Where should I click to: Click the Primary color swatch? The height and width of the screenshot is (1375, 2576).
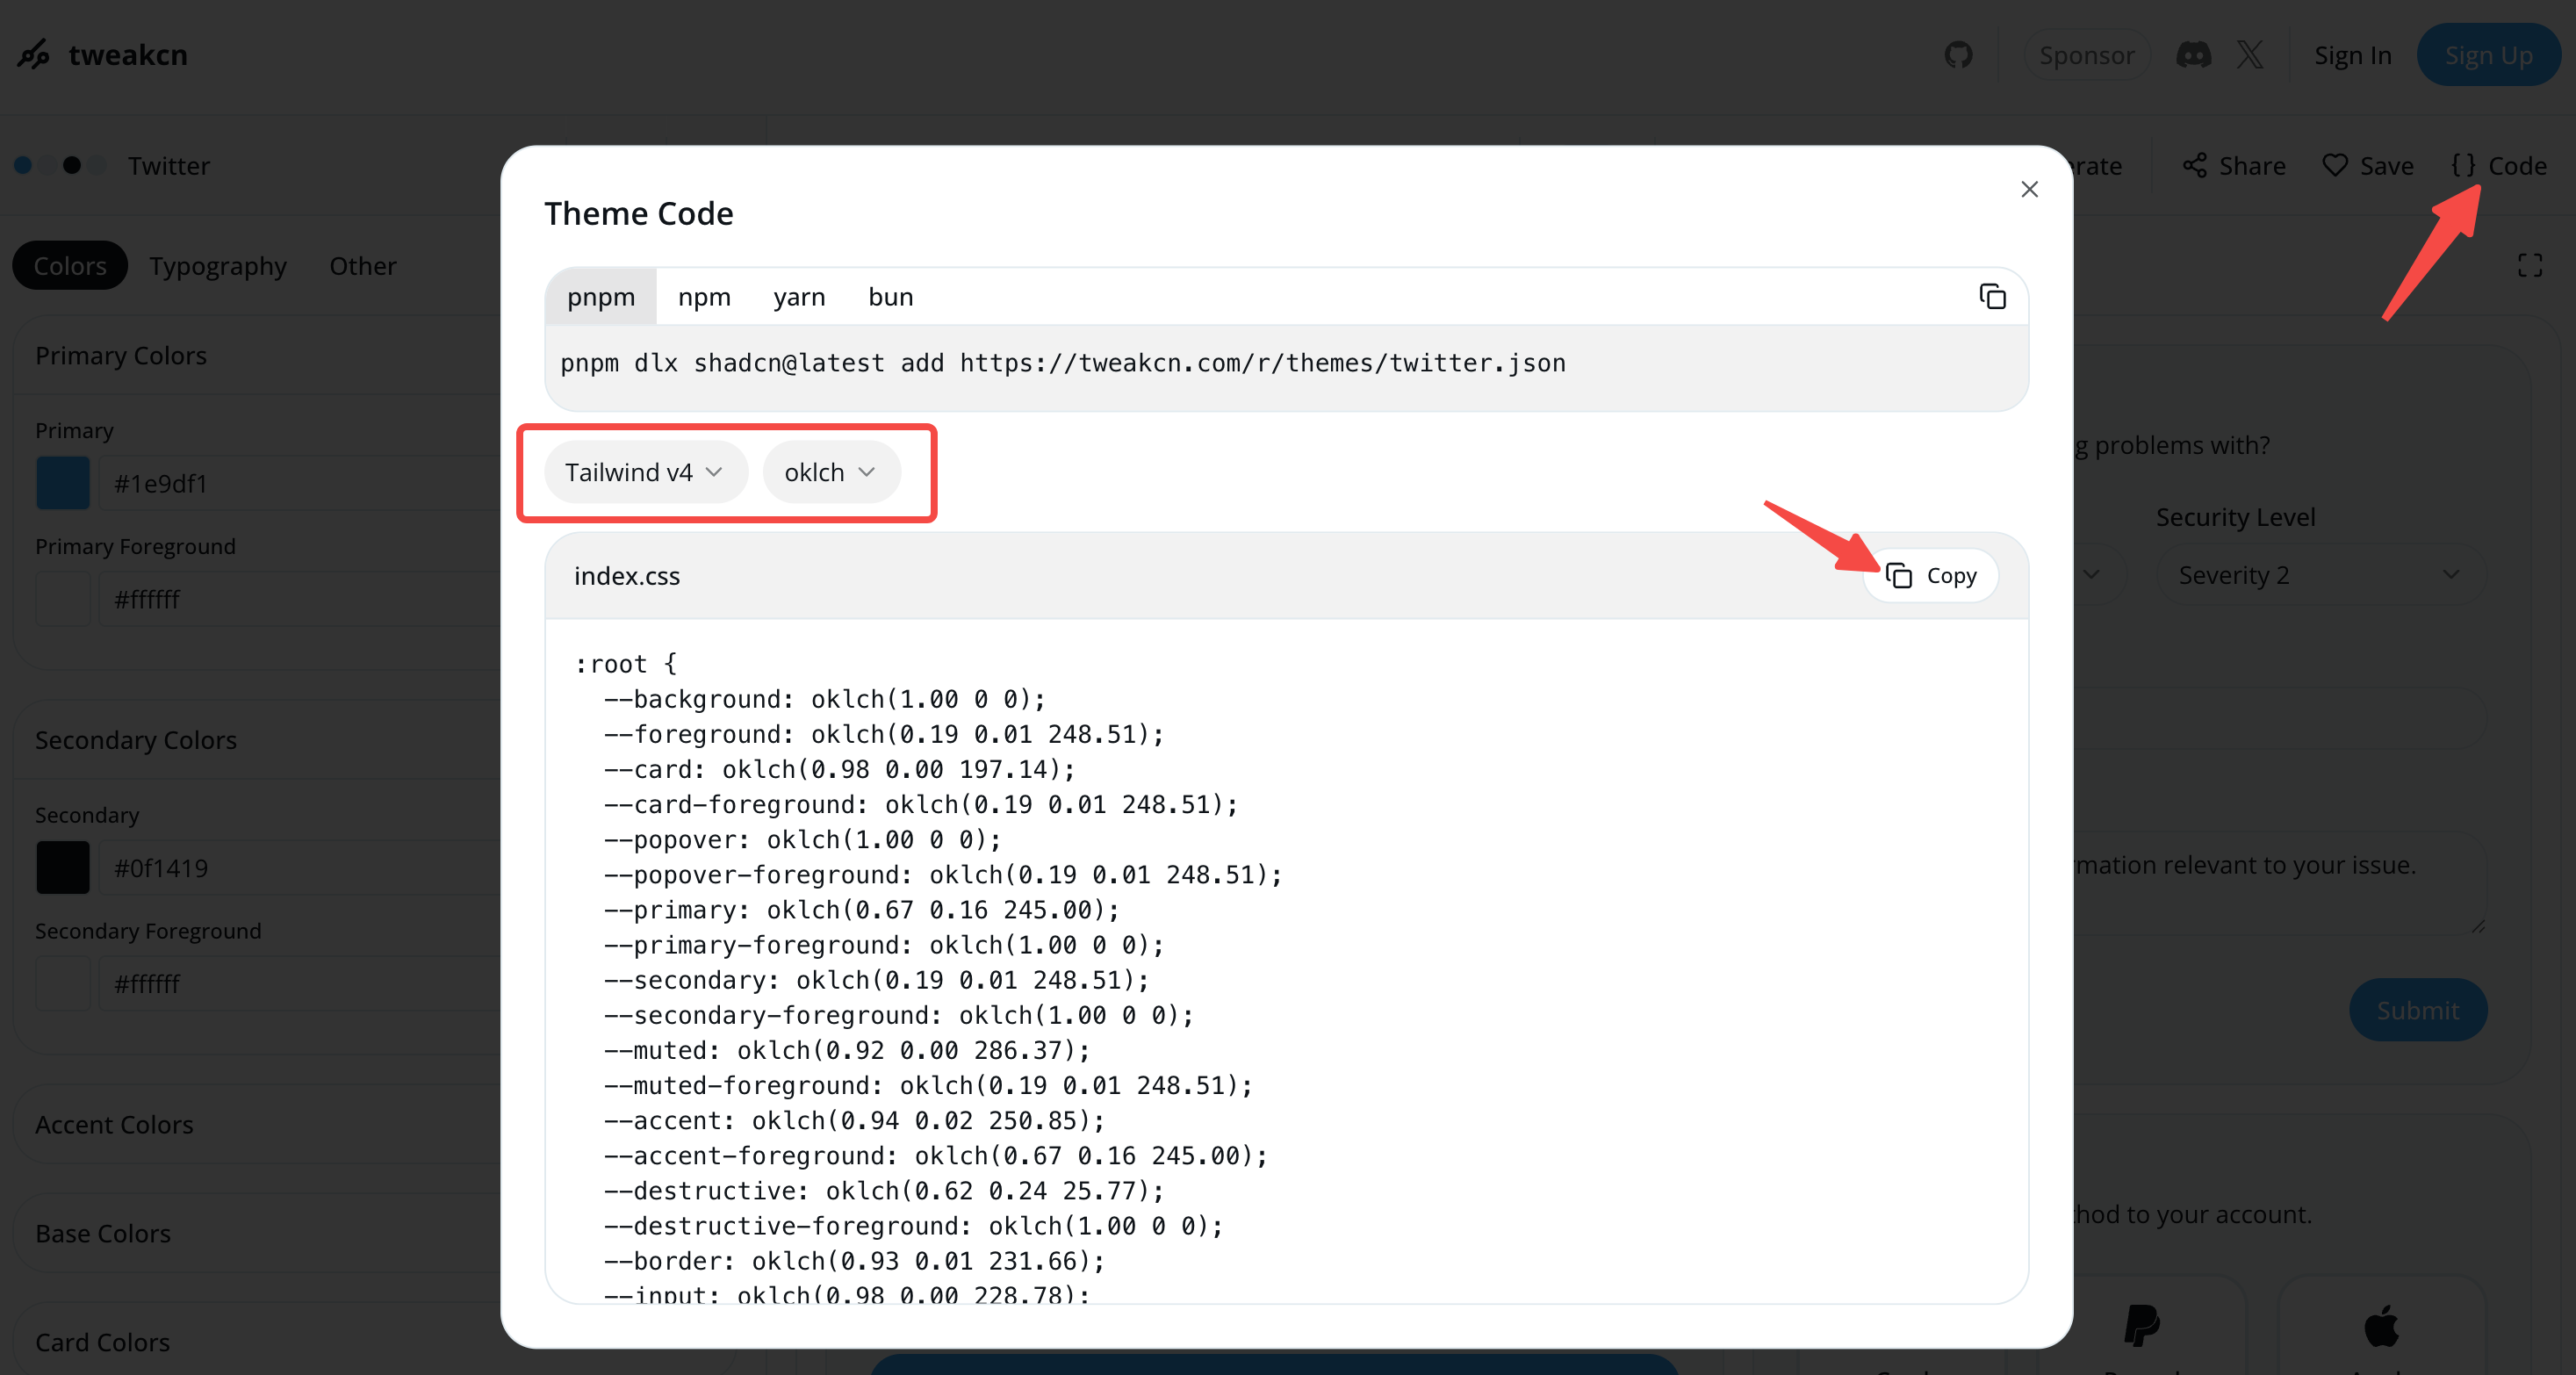(x=63, y=484)
